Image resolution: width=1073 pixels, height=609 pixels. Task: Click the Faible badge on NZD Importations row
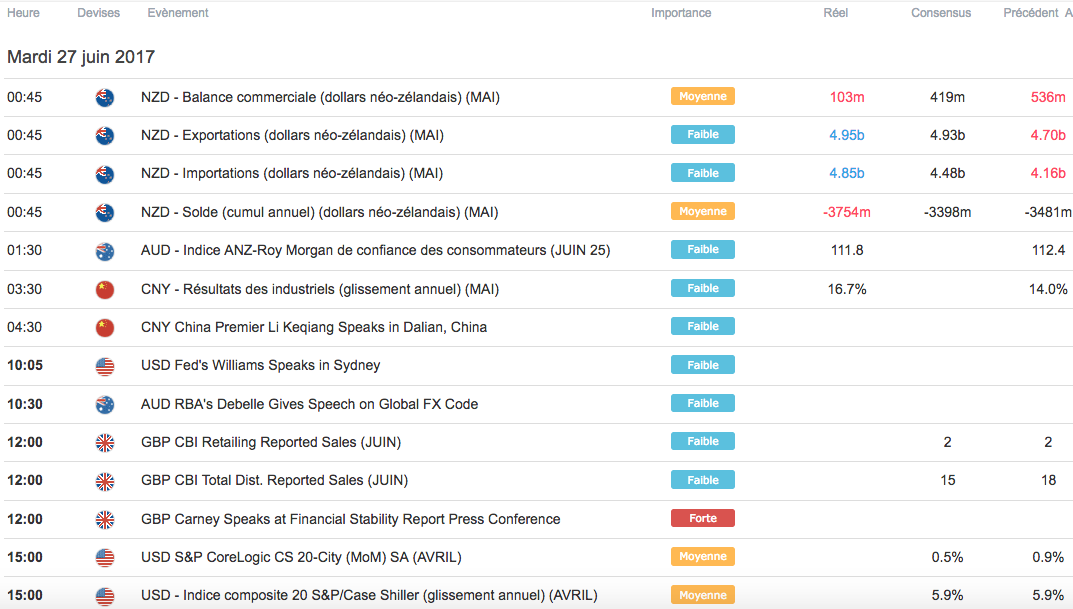(x=702, y=173)
